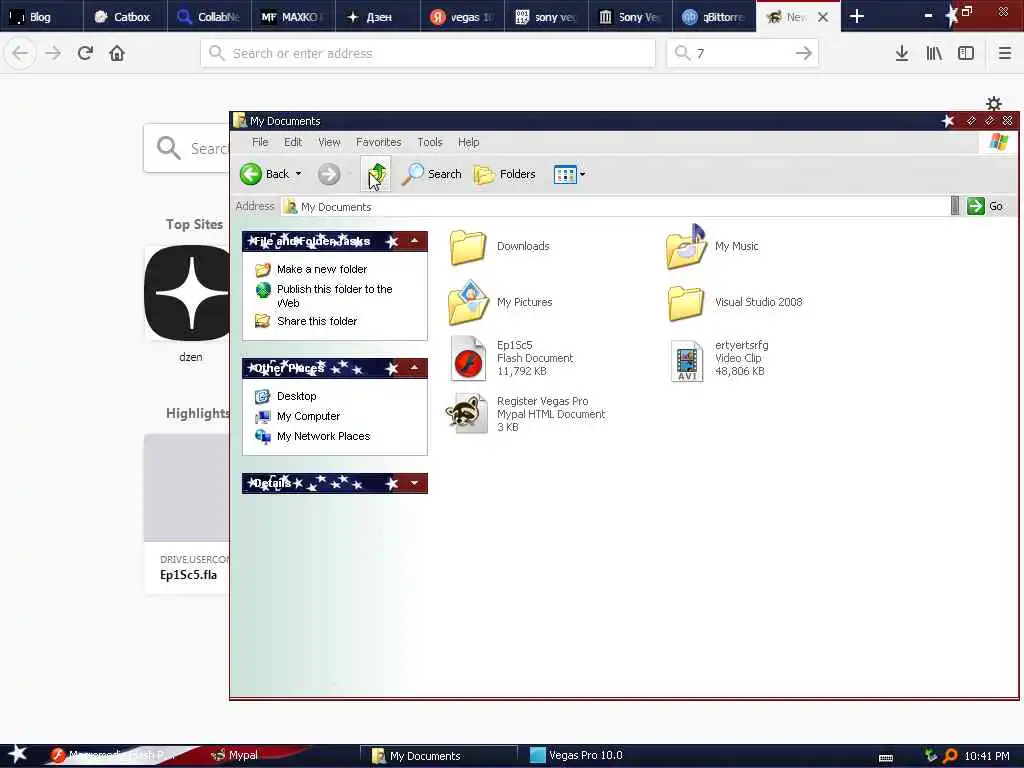The width and height of the screenshot is (1024, 768).
Task: Click the Start star button on taskbar
Action: tap(18, 754)
